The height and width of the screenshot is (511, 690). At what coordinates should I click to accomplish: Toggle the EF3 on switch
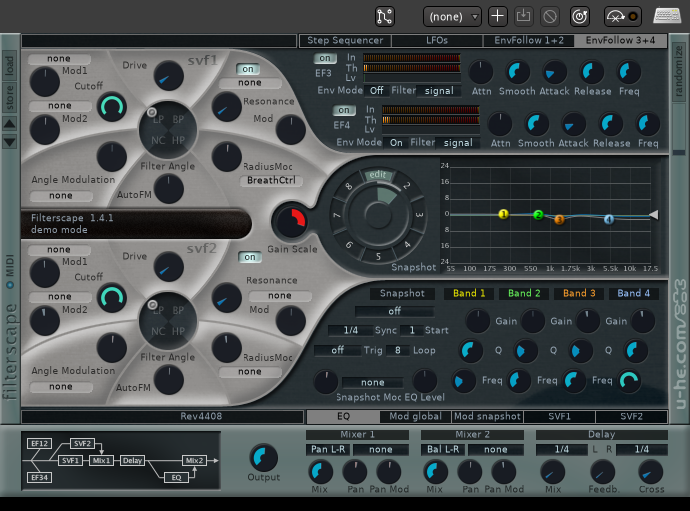tap(326, 58)
